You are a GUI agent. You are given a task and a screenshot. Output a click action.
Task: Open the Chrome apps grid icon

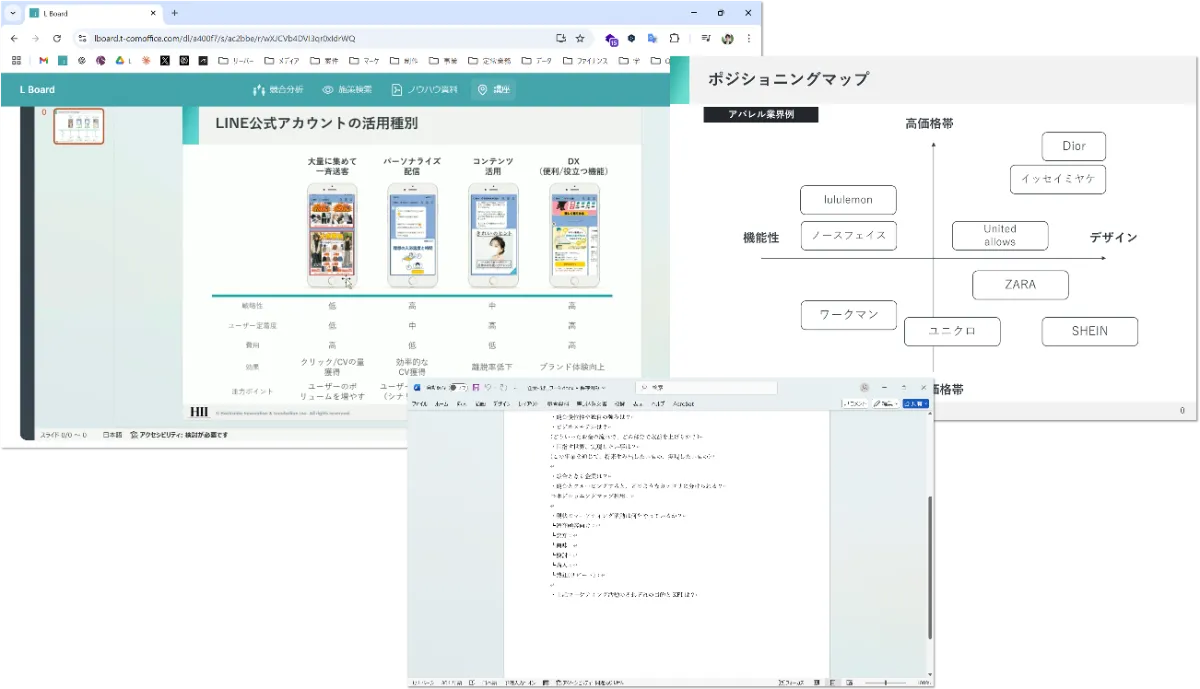click(x=16, y=61)
